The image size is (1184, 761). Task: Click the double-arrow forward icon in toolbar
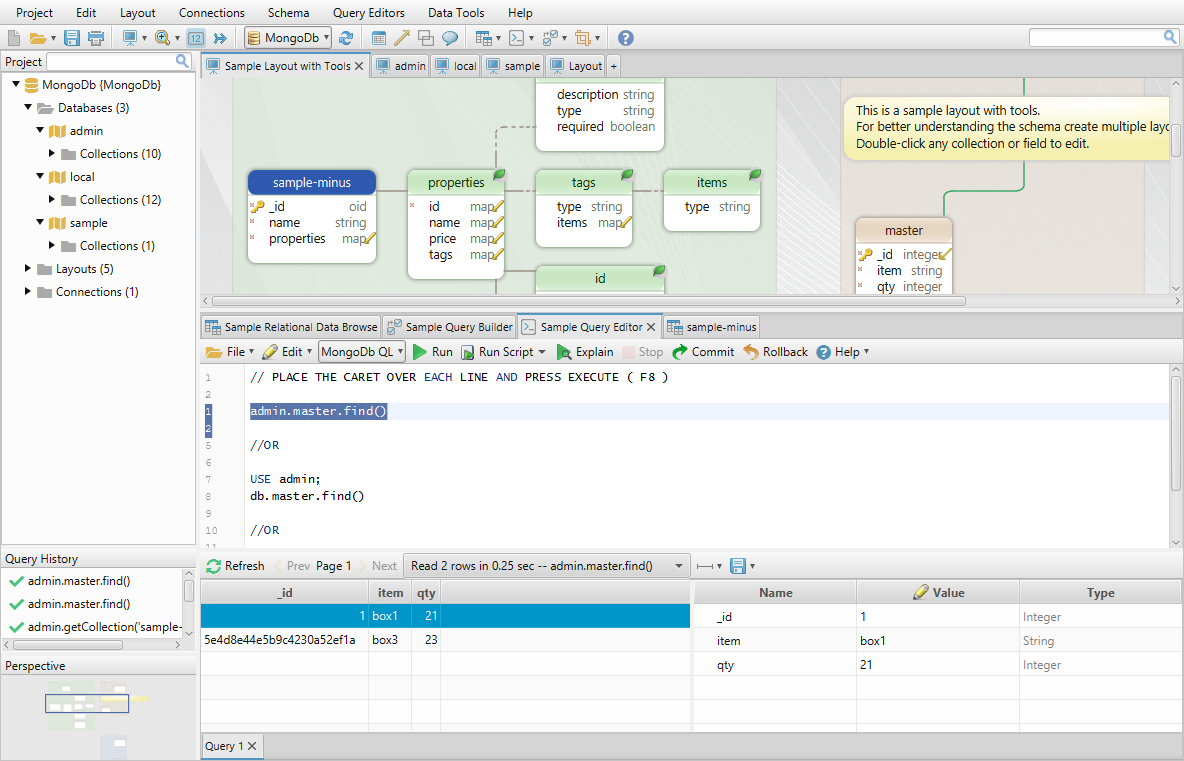(220, 38)
